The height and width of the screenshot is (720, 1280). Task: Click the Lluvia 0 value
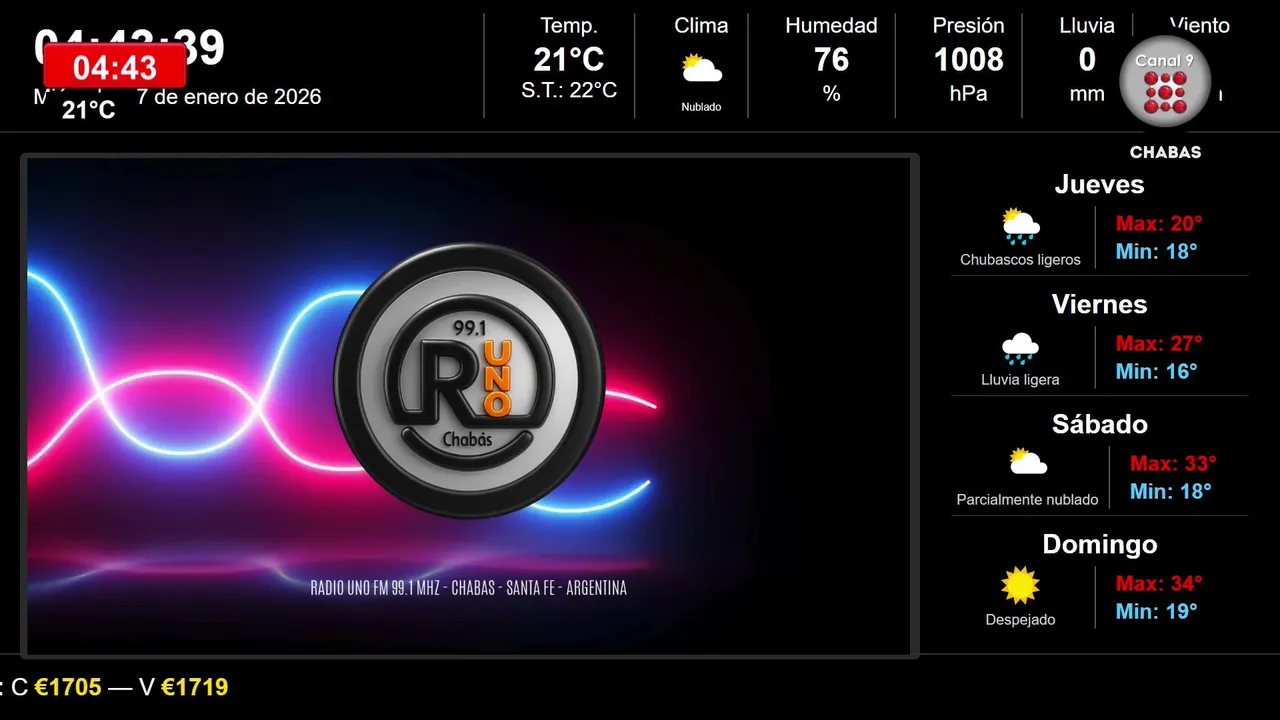1087,60
